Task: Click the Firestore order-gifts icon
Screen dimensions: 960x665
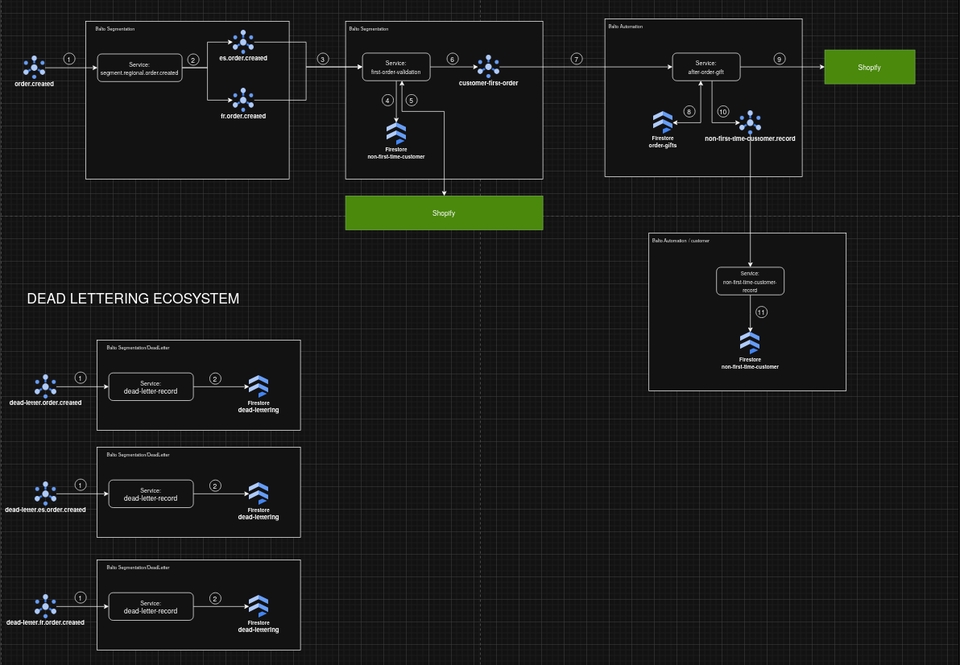Action: click(662, 122)
